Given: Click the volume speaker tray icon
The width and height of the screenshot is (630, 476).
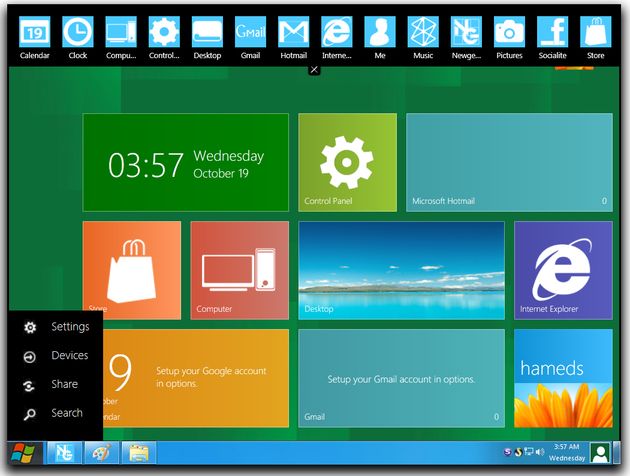Looking at the screenshot, I should click(x=540, y=452).
